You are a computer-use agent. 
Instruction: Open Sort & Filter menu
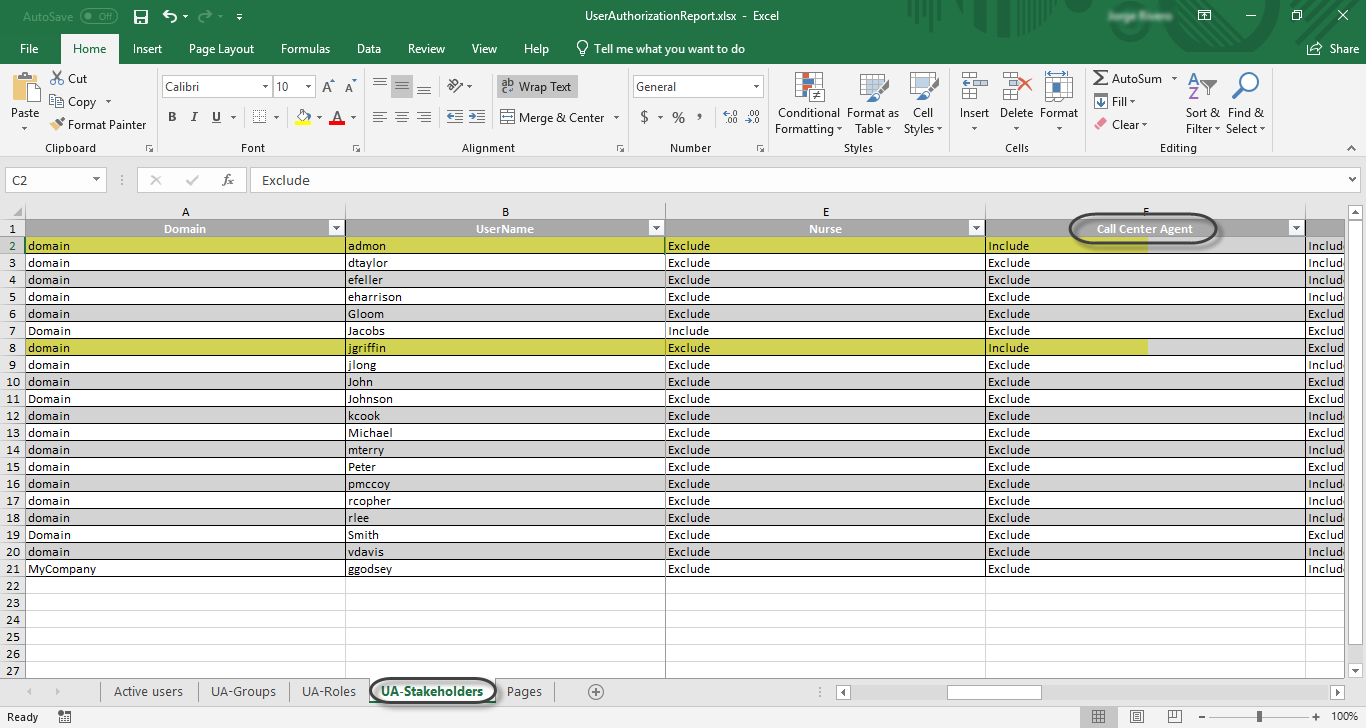1203,103
